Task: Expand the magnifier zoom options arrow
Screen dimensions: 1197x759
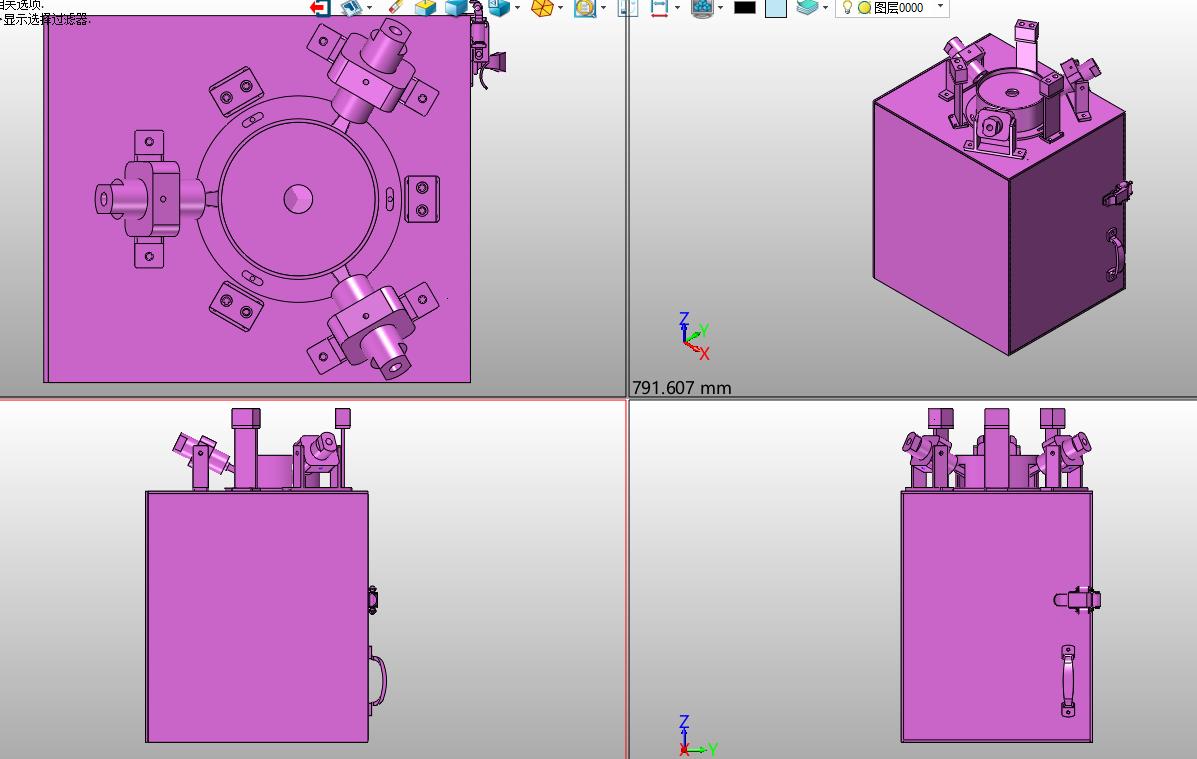Action: pos(603,8)
